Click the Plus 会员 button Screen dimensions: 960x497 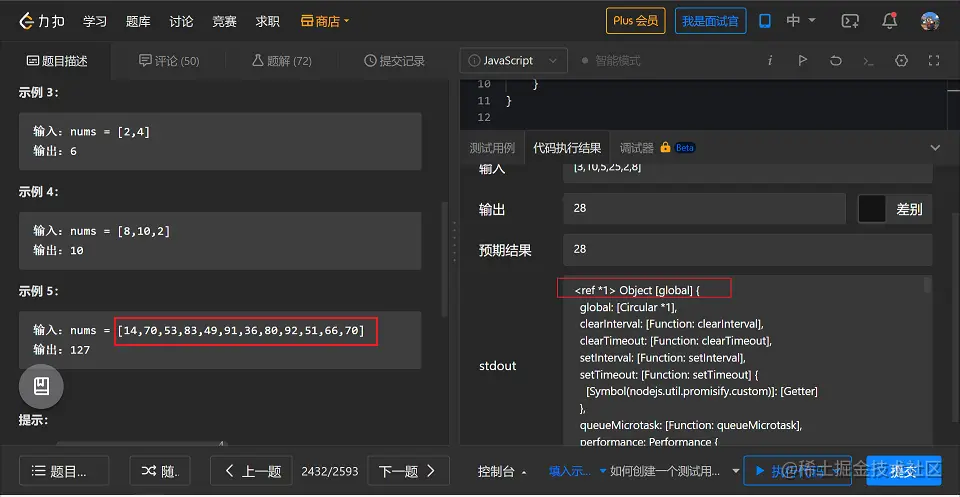(636, 21)
